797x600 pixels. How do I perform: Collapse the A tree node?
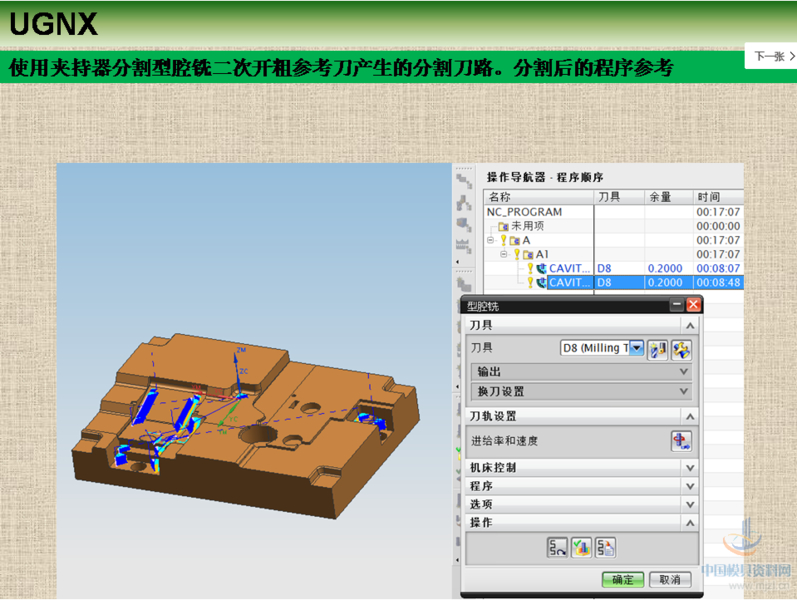point(491,240)
